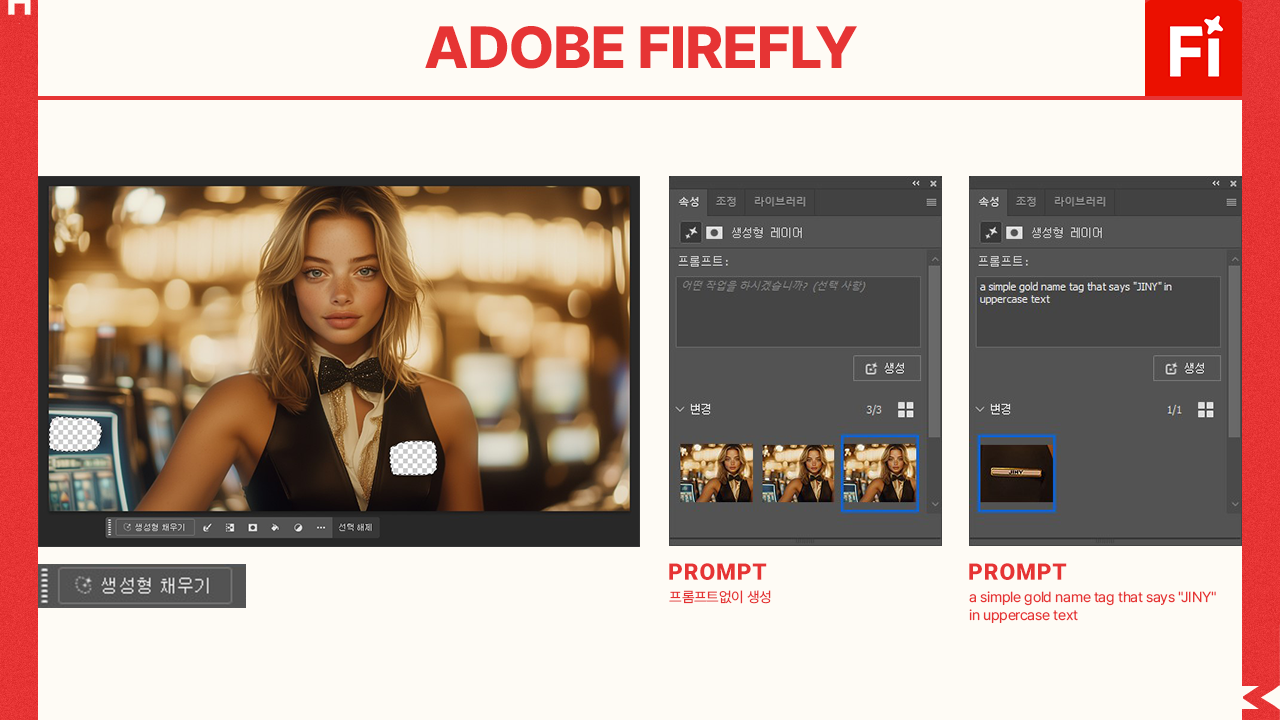Switch to the 조정 tab in the left panel
1280x720 pixels.
tap(726, 202)
